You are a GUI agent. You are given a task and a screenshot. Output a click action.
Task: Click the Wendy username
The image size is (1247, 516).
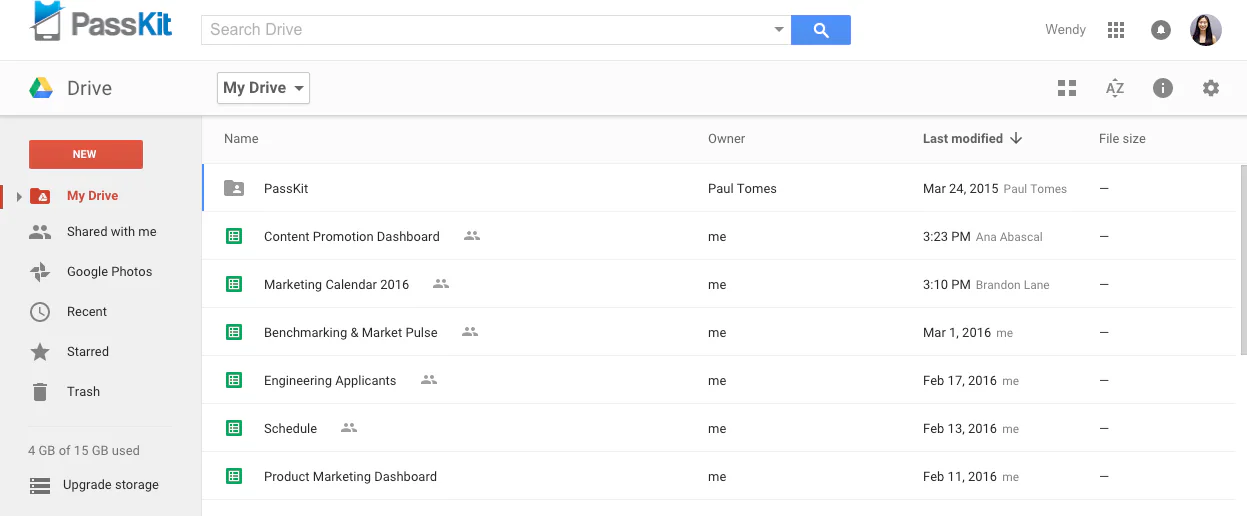pyautogui.click(x=1065, y=30)
